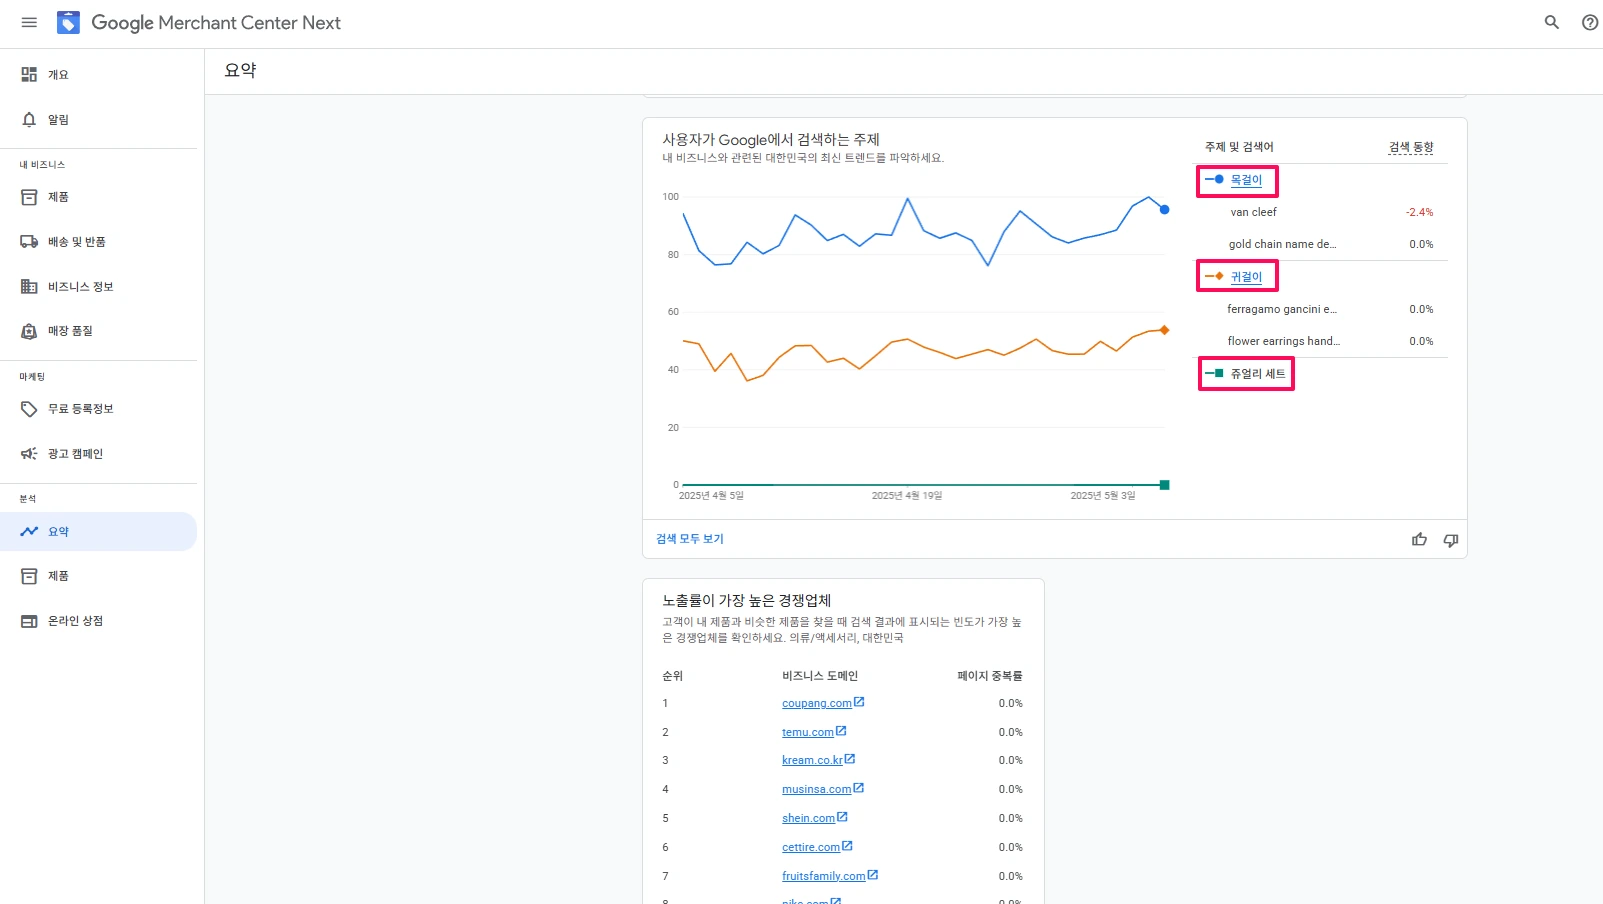Image resolution: width=1603 pixels, height=904 pixels.
Task: Open 온라인 상점 in analytics section
Action: [x=75, y=621]
